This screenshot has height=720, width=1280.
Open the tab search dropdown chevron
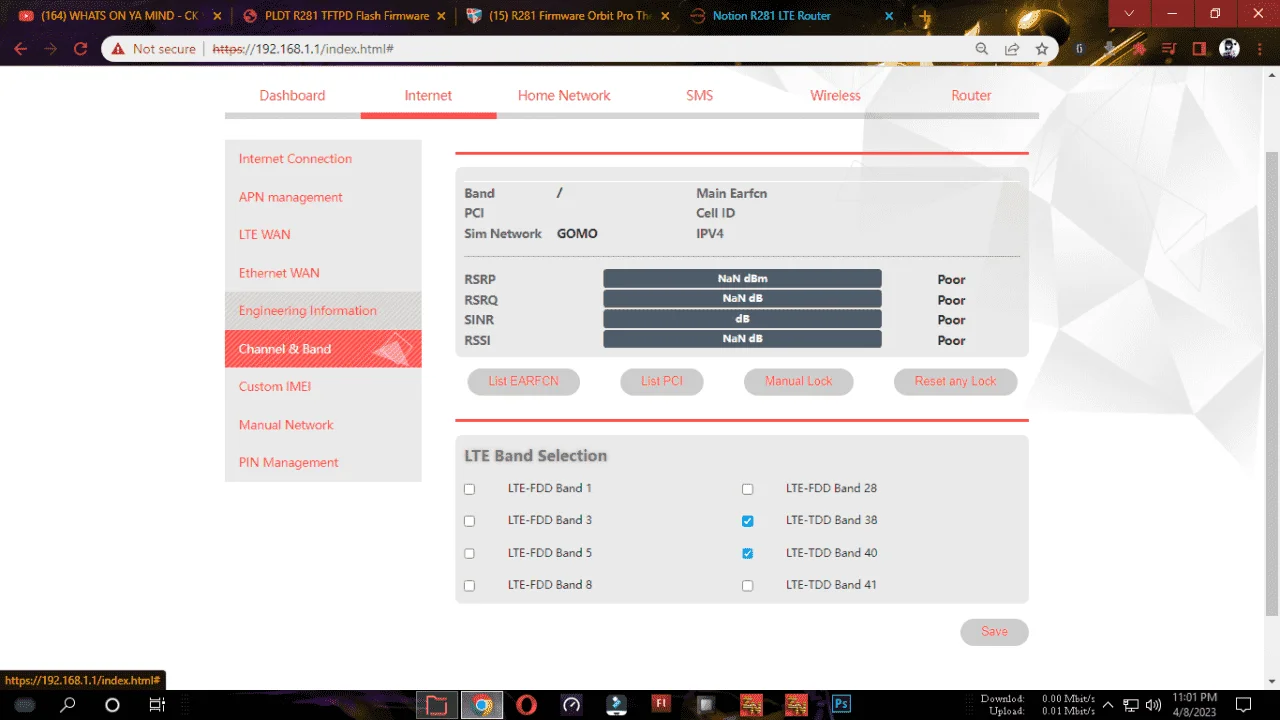click(1129, 14)
